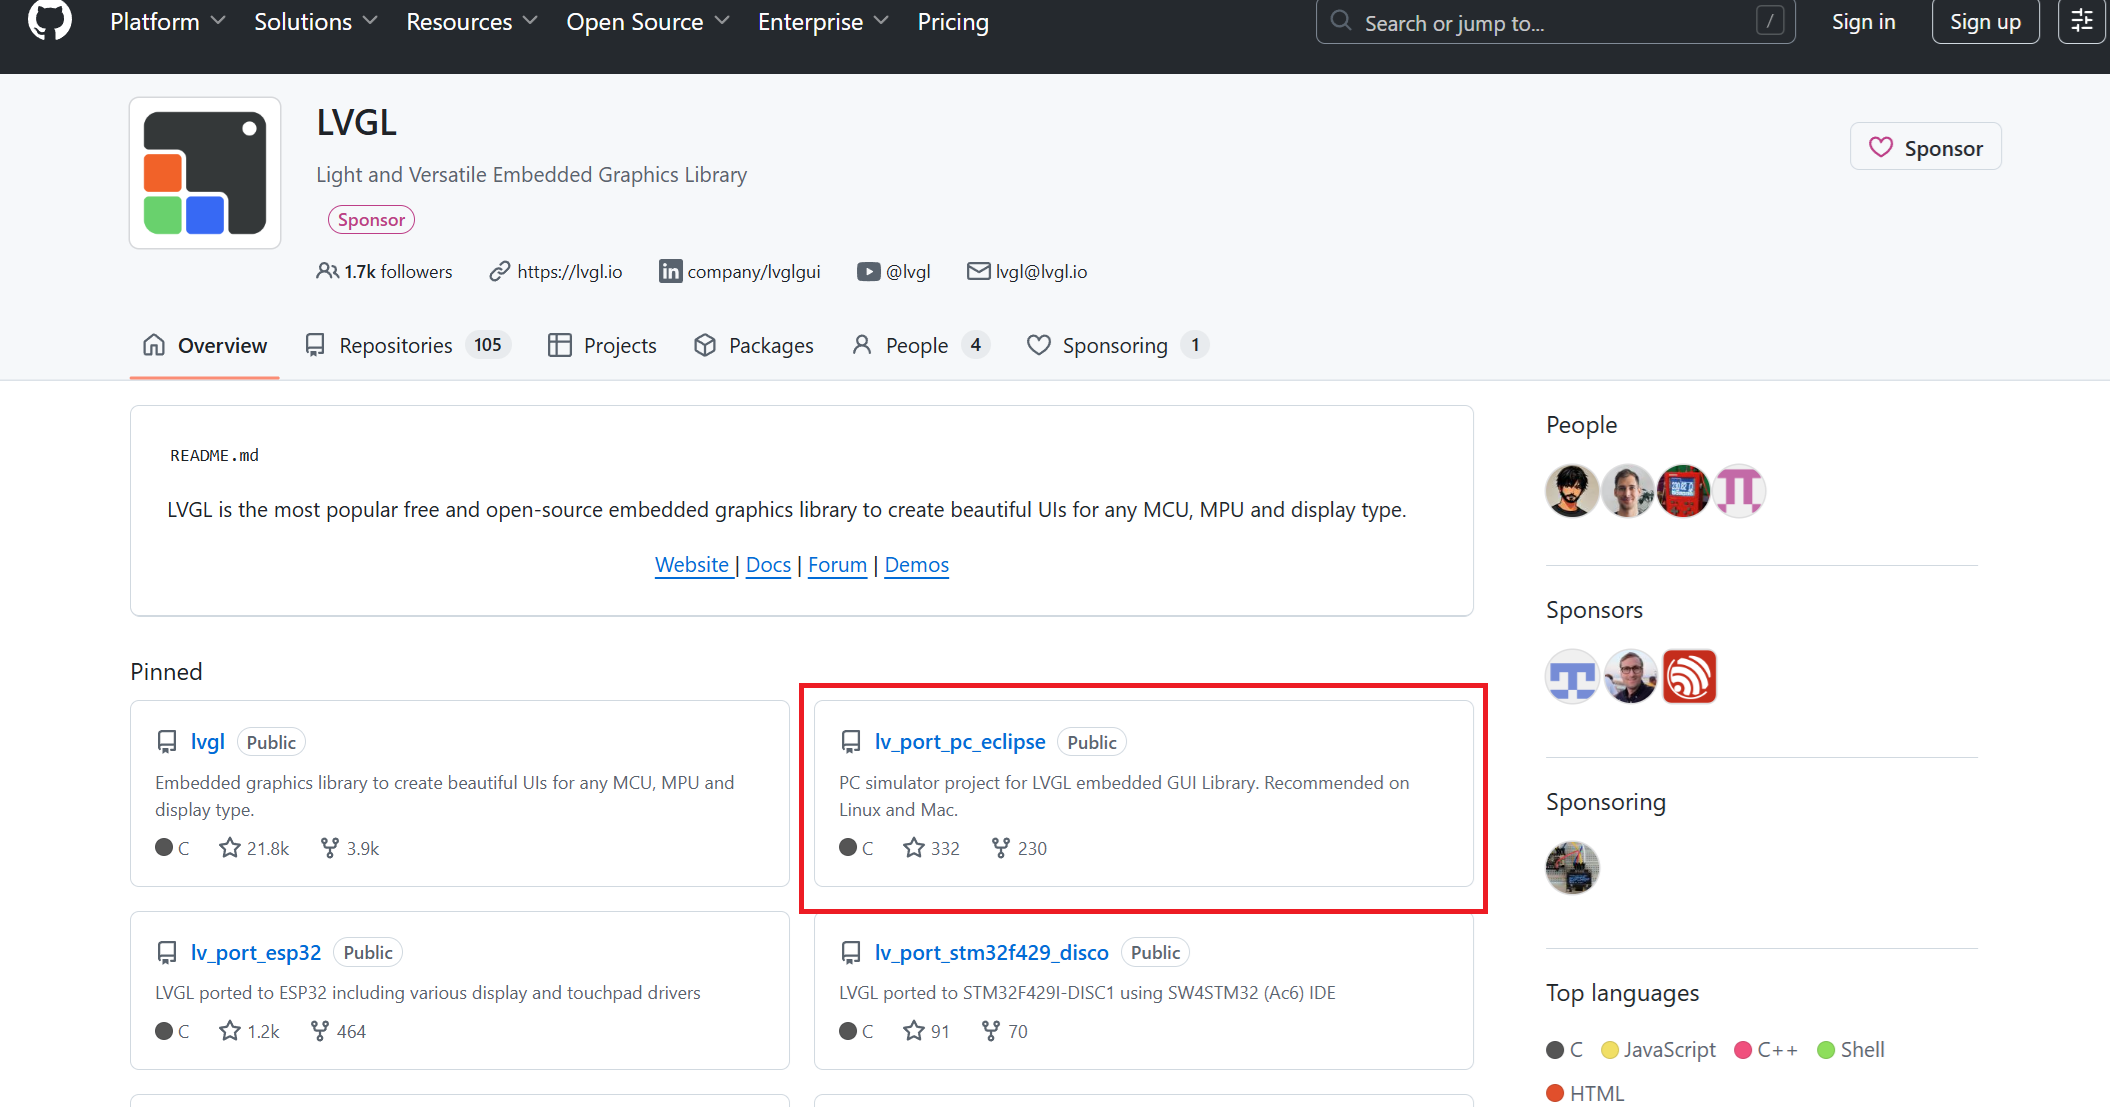Click the LVGL organization avatar
This screenshot has width=2110, height=1107.
(x=205, y=173)
